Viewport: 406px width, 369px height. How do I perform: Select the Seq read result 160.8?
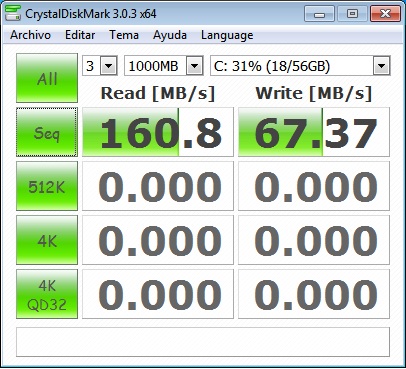click(x=158, y=132)
